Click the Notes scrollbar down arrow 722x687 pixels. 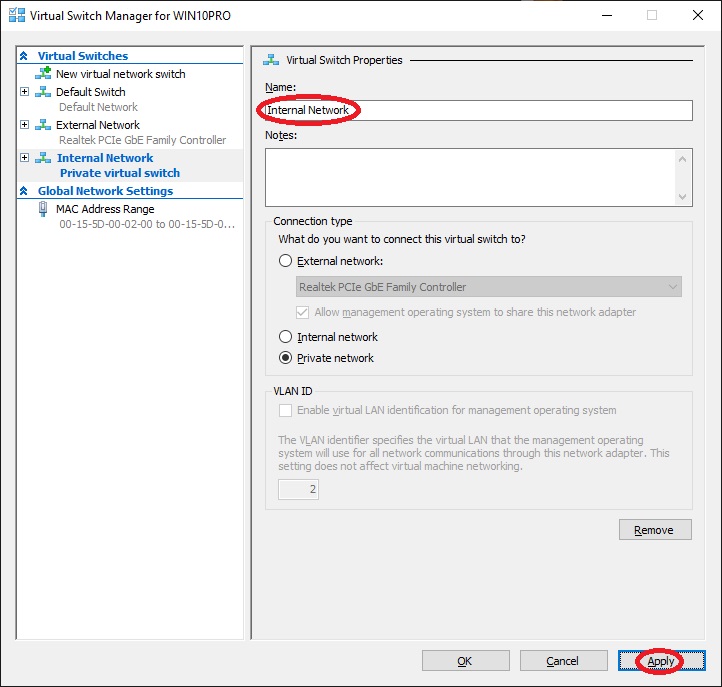click(x=682, y=197)
